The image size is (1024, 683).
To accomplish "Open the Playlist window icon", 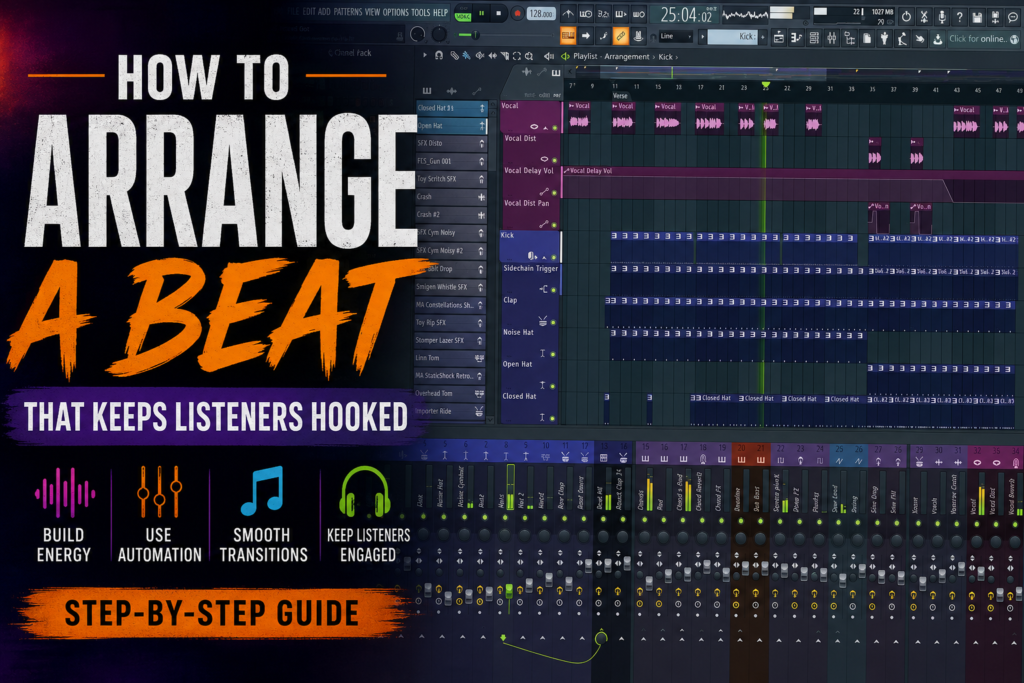I will [x=778, y=38].
